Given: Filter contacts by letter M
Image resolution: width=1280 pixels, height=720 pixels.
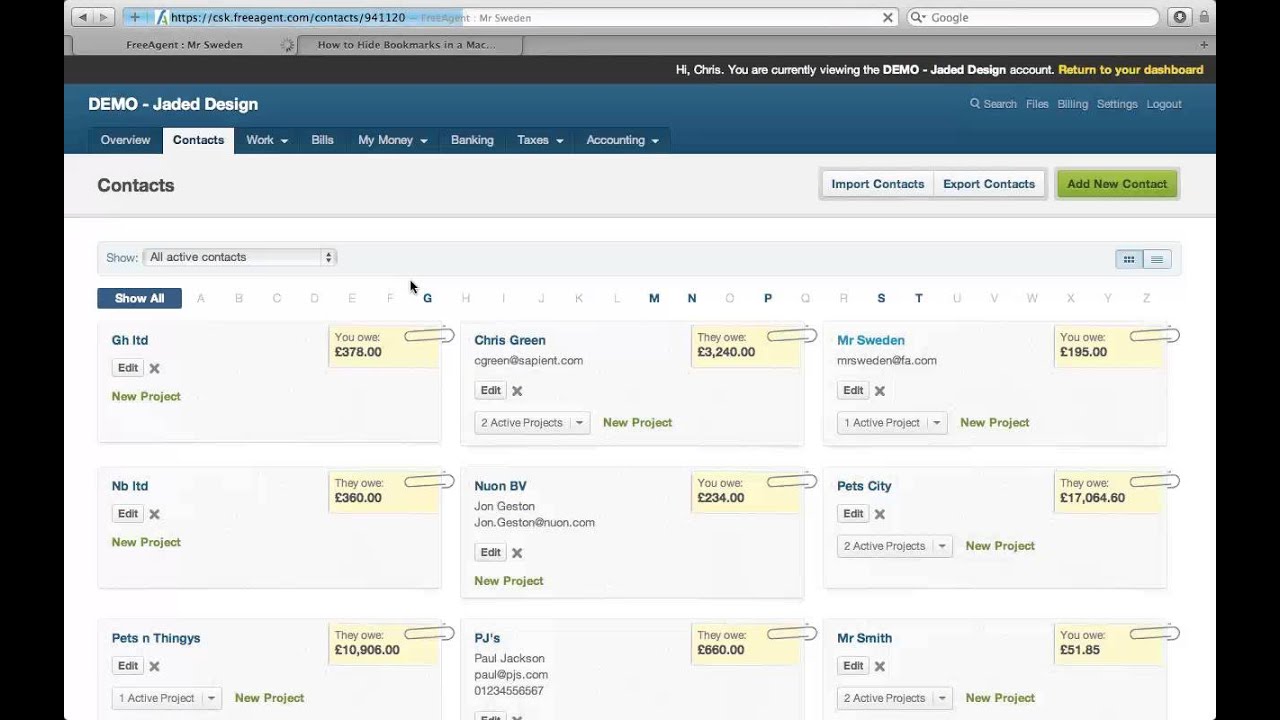Looking at the screenshot, I should (654, 298).
